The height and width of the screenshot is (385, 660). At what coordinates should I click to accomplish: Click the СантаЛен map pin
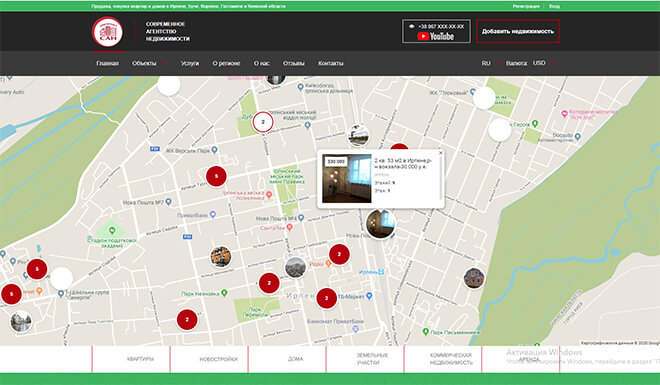290,228
